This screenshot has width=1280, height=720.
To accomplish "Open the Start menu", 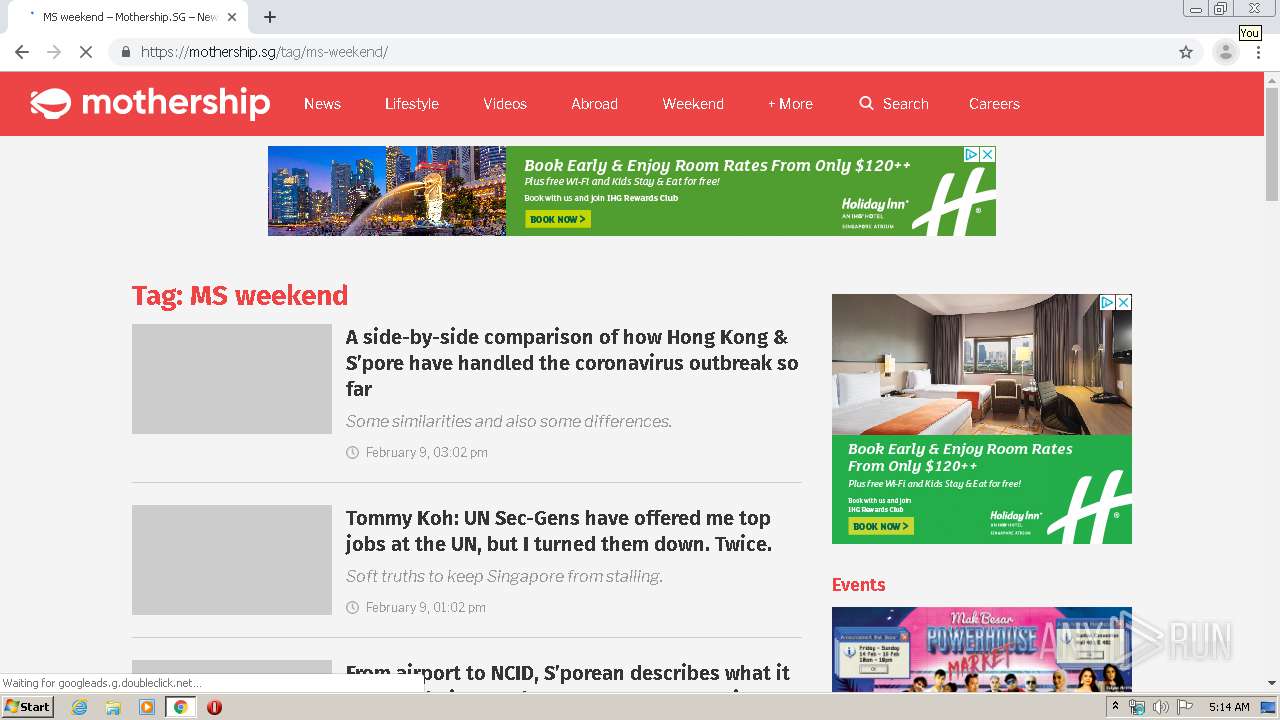I will pyautogui.click(x=28, y=707).
